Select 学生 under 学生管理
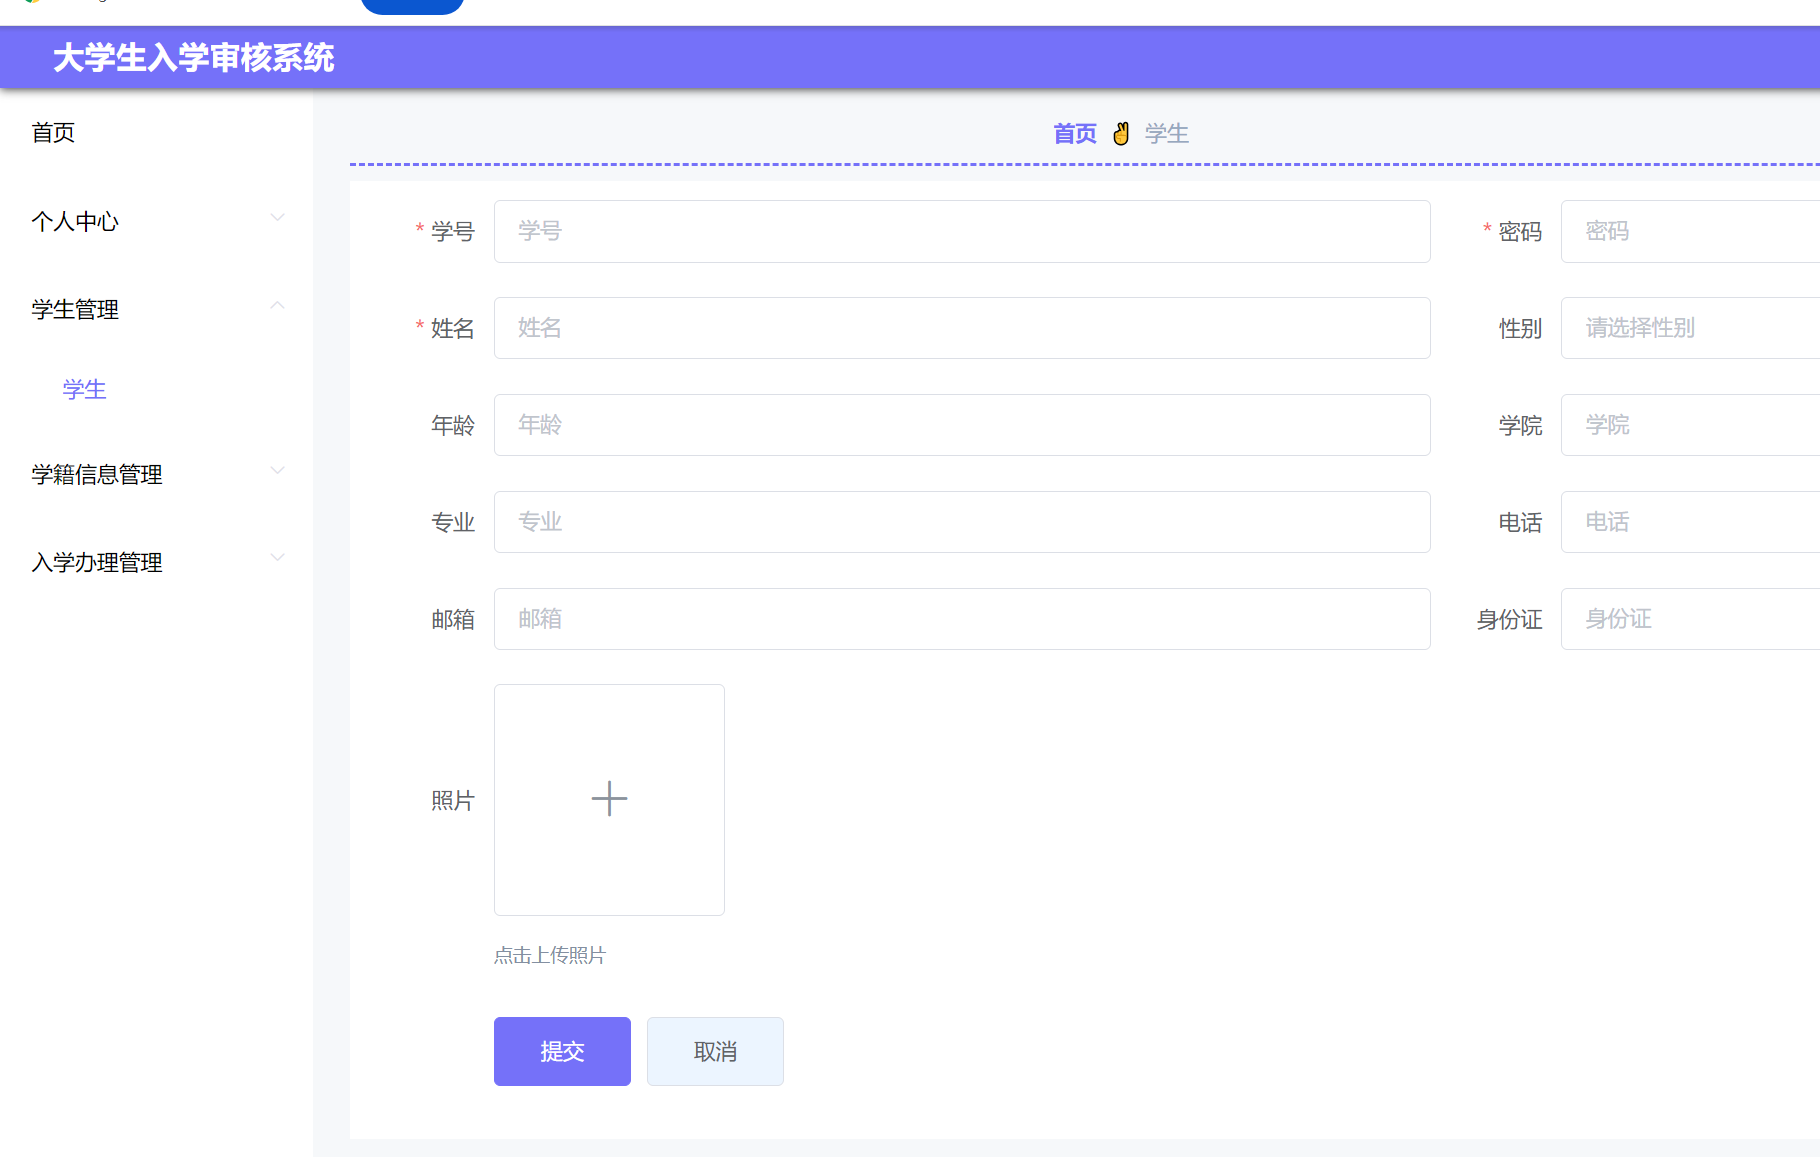Screen dimensions: 1820x1157 click(x=84, y=389)
